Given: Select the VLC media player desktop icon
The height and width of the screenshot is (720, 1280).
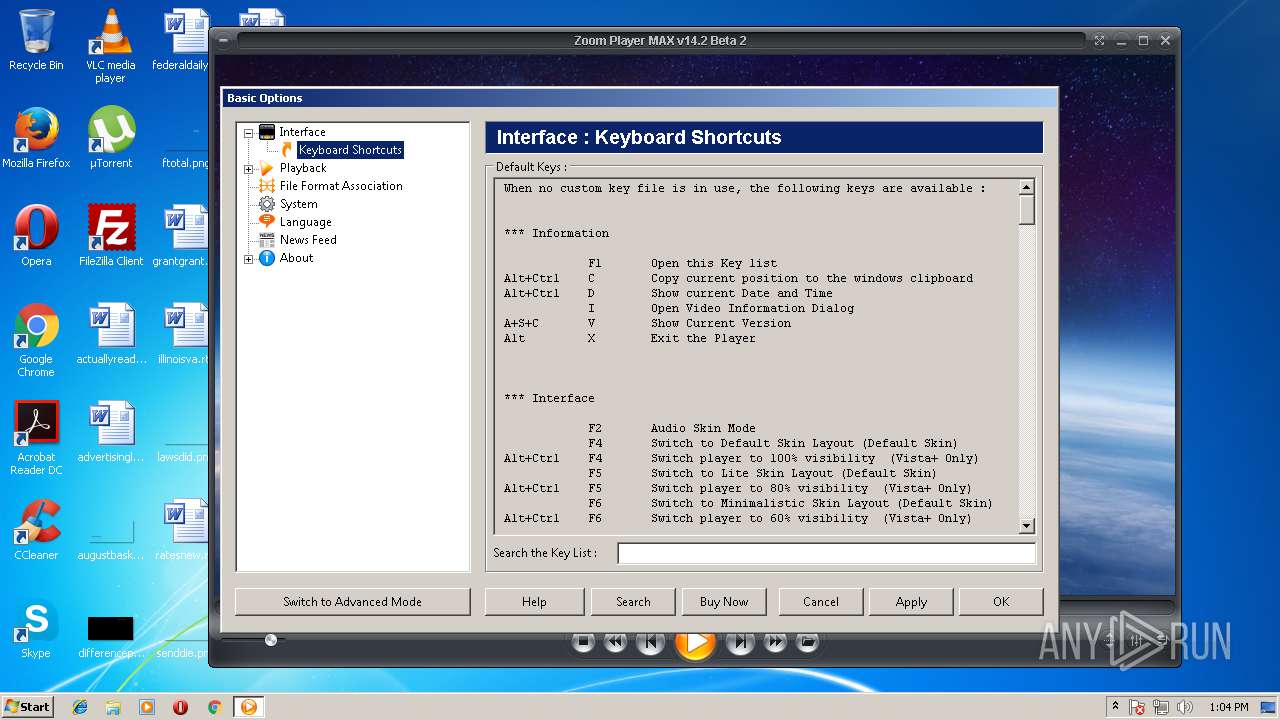Looking at the screenshot, I should coord(110,46).
